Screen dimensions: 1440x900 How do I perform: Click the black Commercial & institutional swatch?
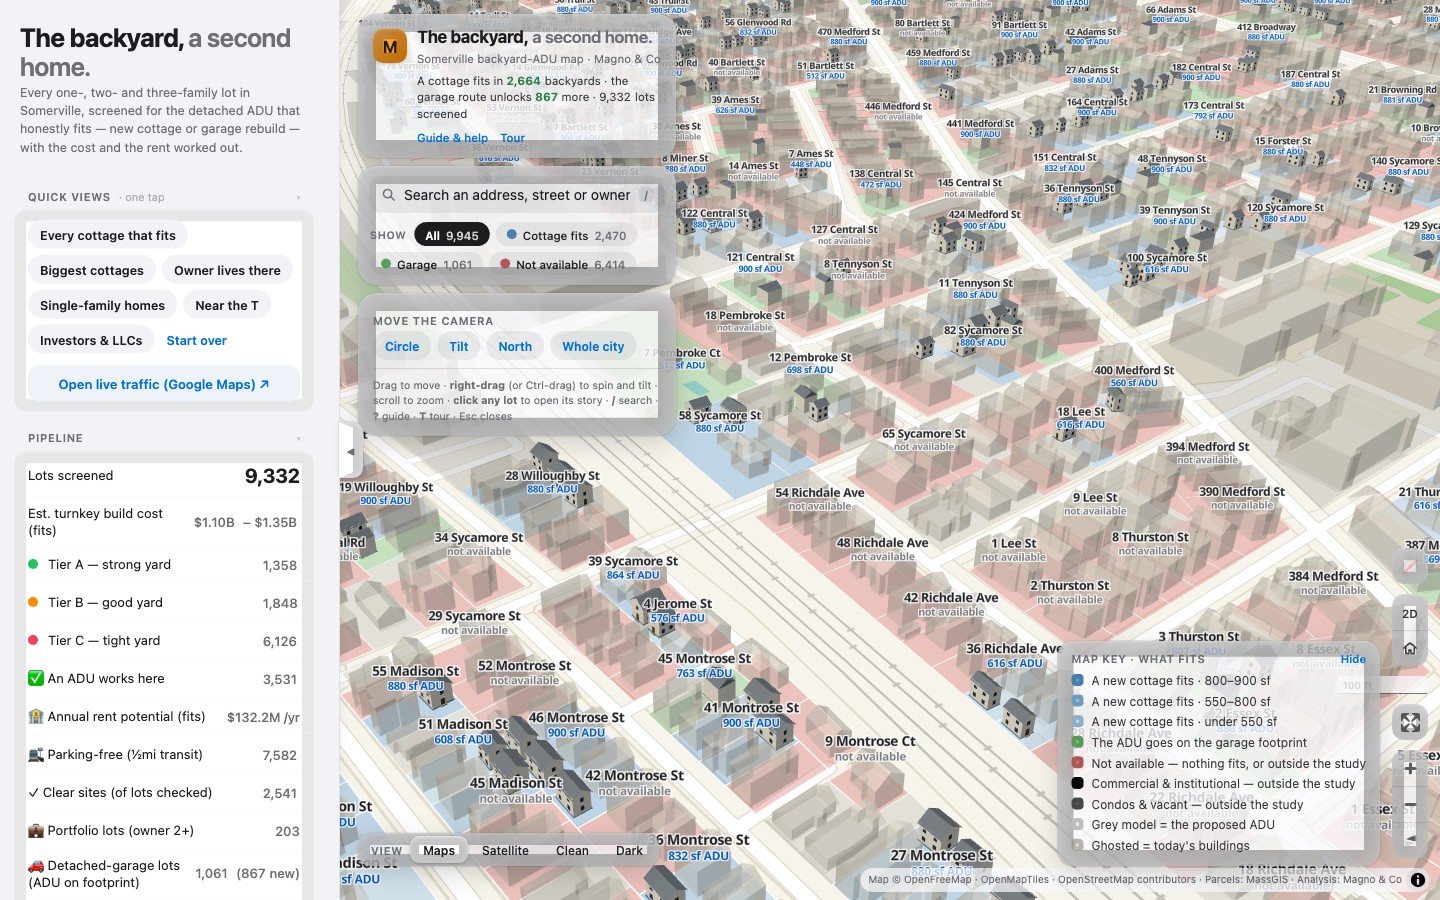1078,783
